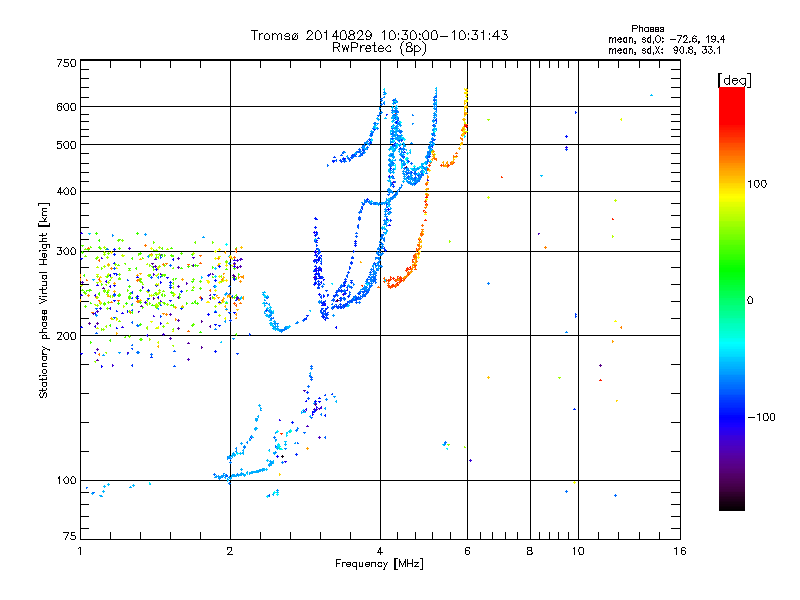The image size is (800, 600).
Task: Click the y-axis tick label '100'
Action: coord(66,481)
